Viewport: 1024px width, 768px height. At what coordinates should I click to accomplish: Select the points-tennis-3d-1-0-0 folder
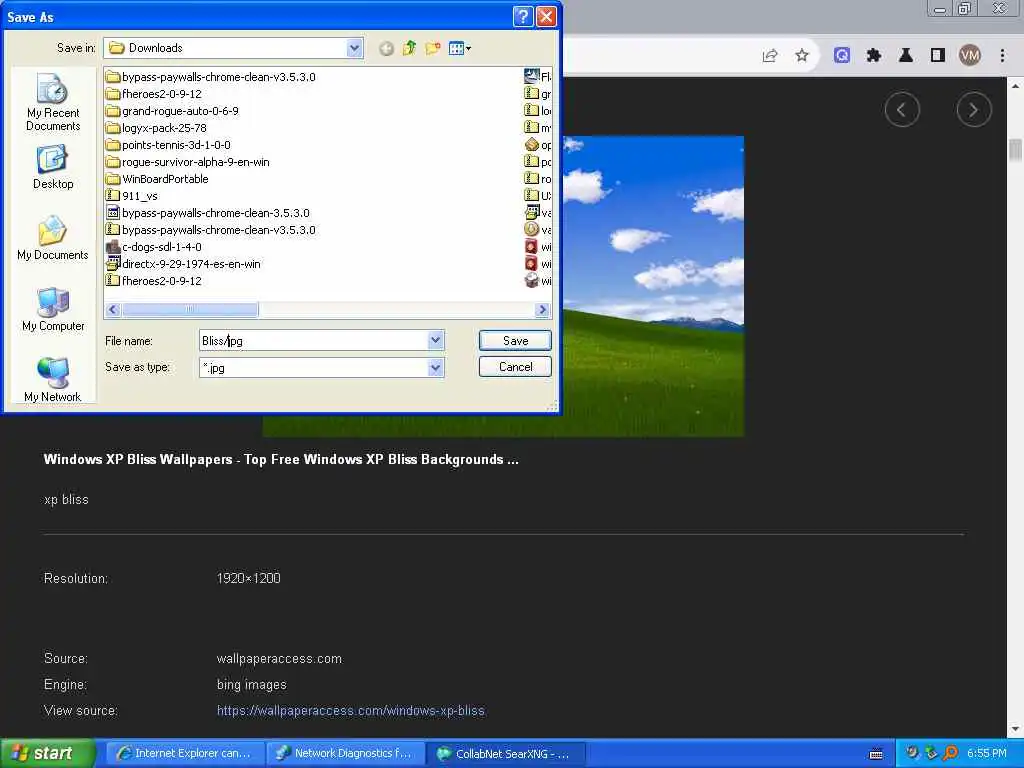pyautogui.click(x=168, y=145)
